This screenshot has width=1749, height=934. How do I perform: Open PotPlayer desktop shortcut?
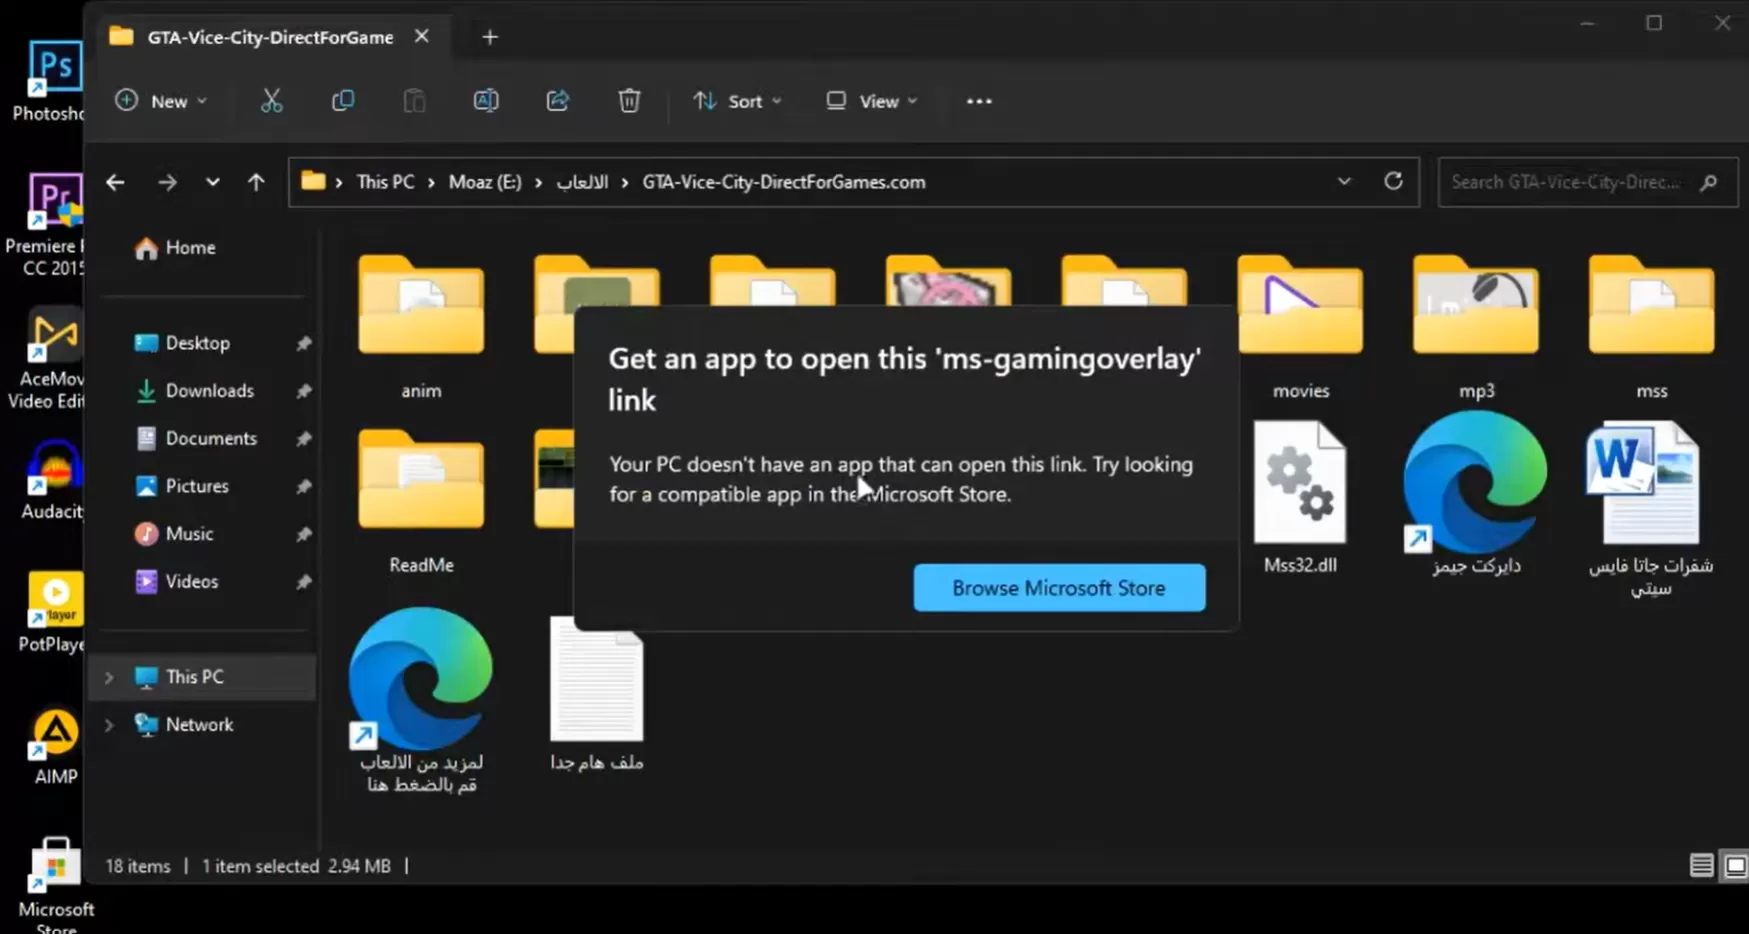[x=53, y=612]
